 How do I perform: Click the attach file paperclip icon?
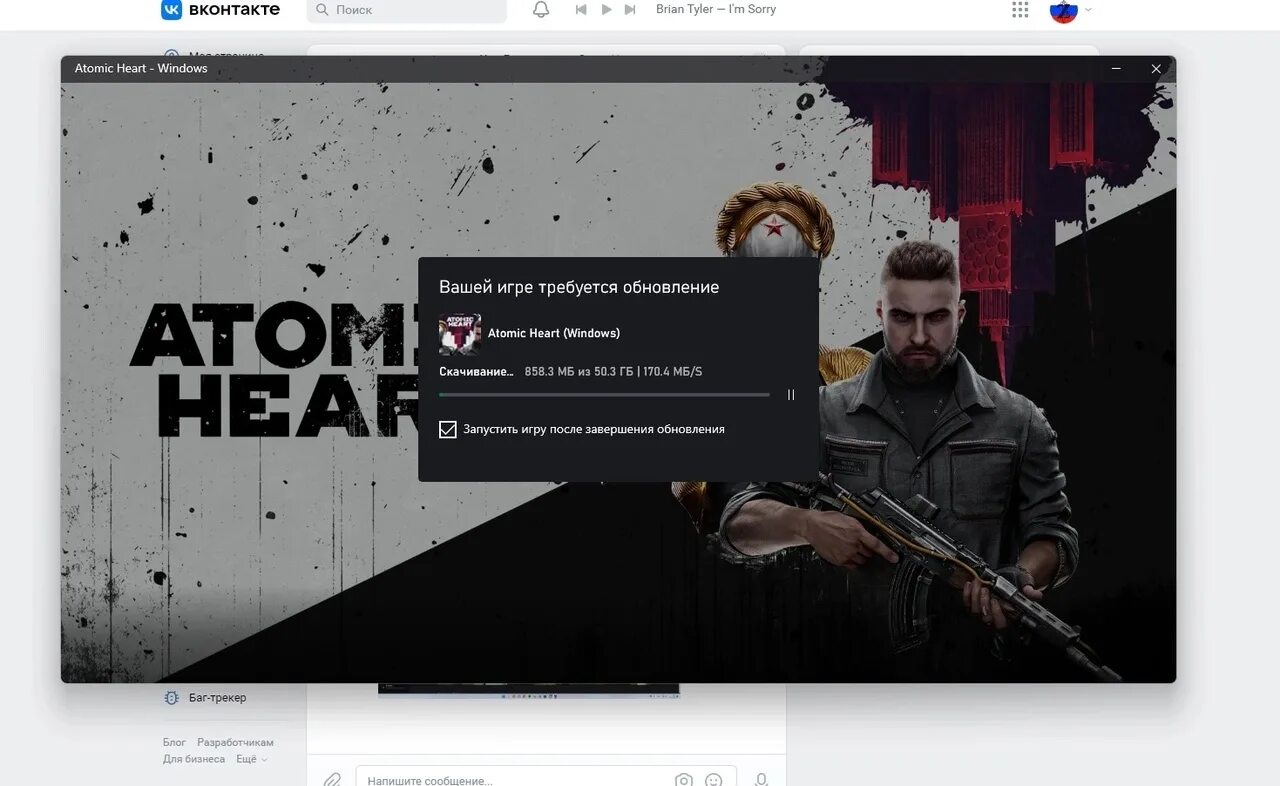pyautogui.click(x=333, y=779)
